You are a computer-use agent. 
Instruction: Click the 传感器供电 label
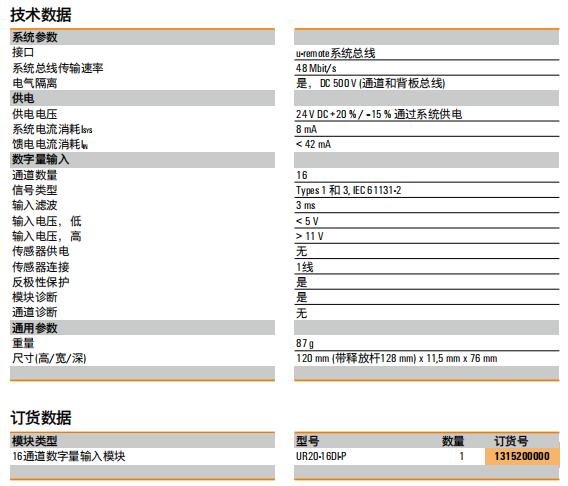pos(41,251)
